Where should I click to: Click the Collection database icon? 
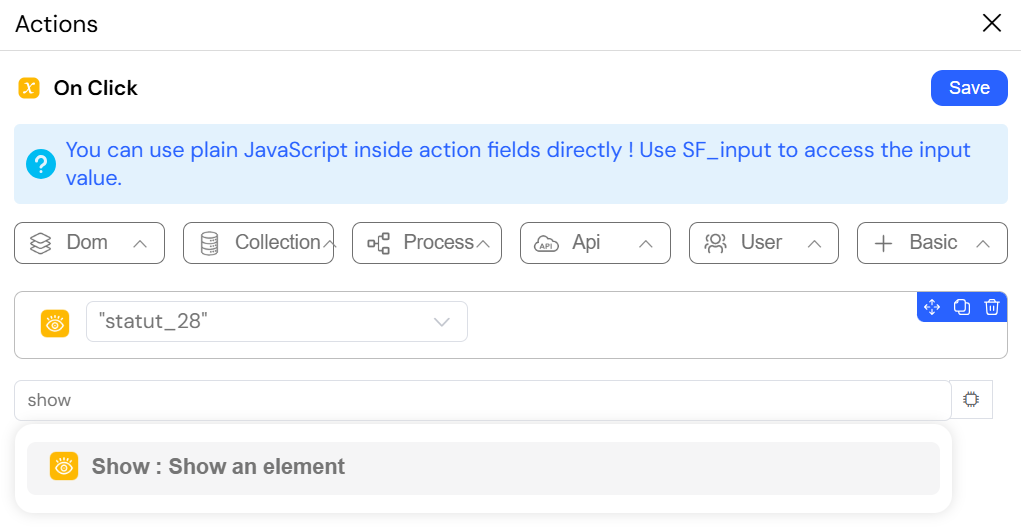(x=210, y=244)
